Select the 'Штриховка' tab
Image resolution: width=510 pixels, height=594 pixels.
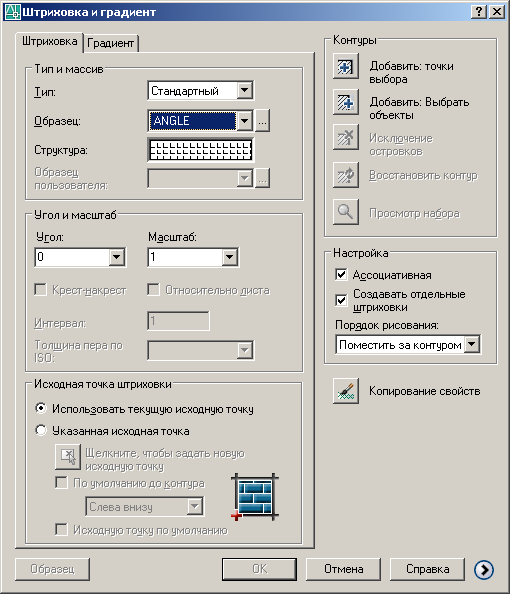pyautogui.click(x=49, y=41)
